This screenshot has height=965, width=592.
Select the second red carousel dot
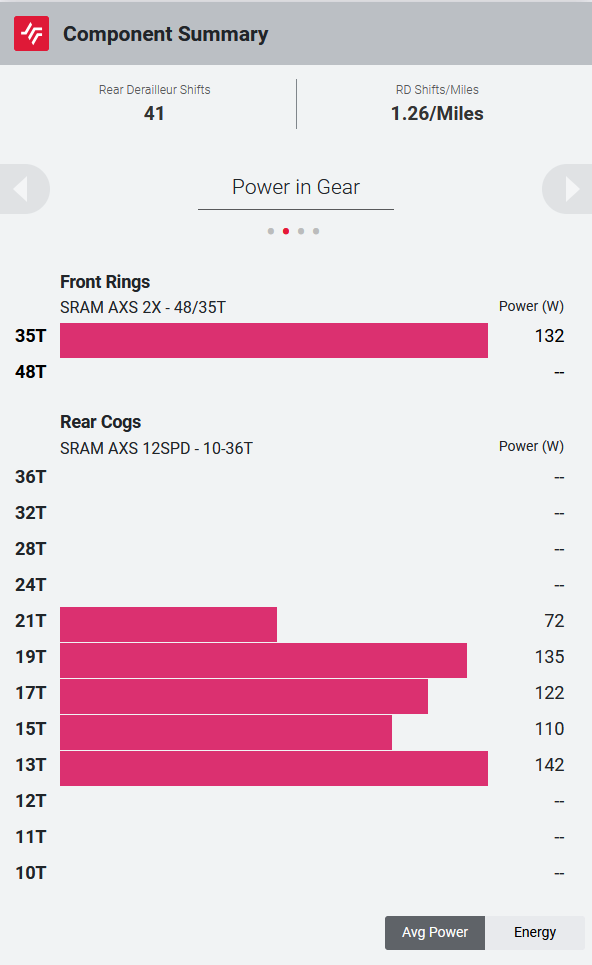(286, 231)
